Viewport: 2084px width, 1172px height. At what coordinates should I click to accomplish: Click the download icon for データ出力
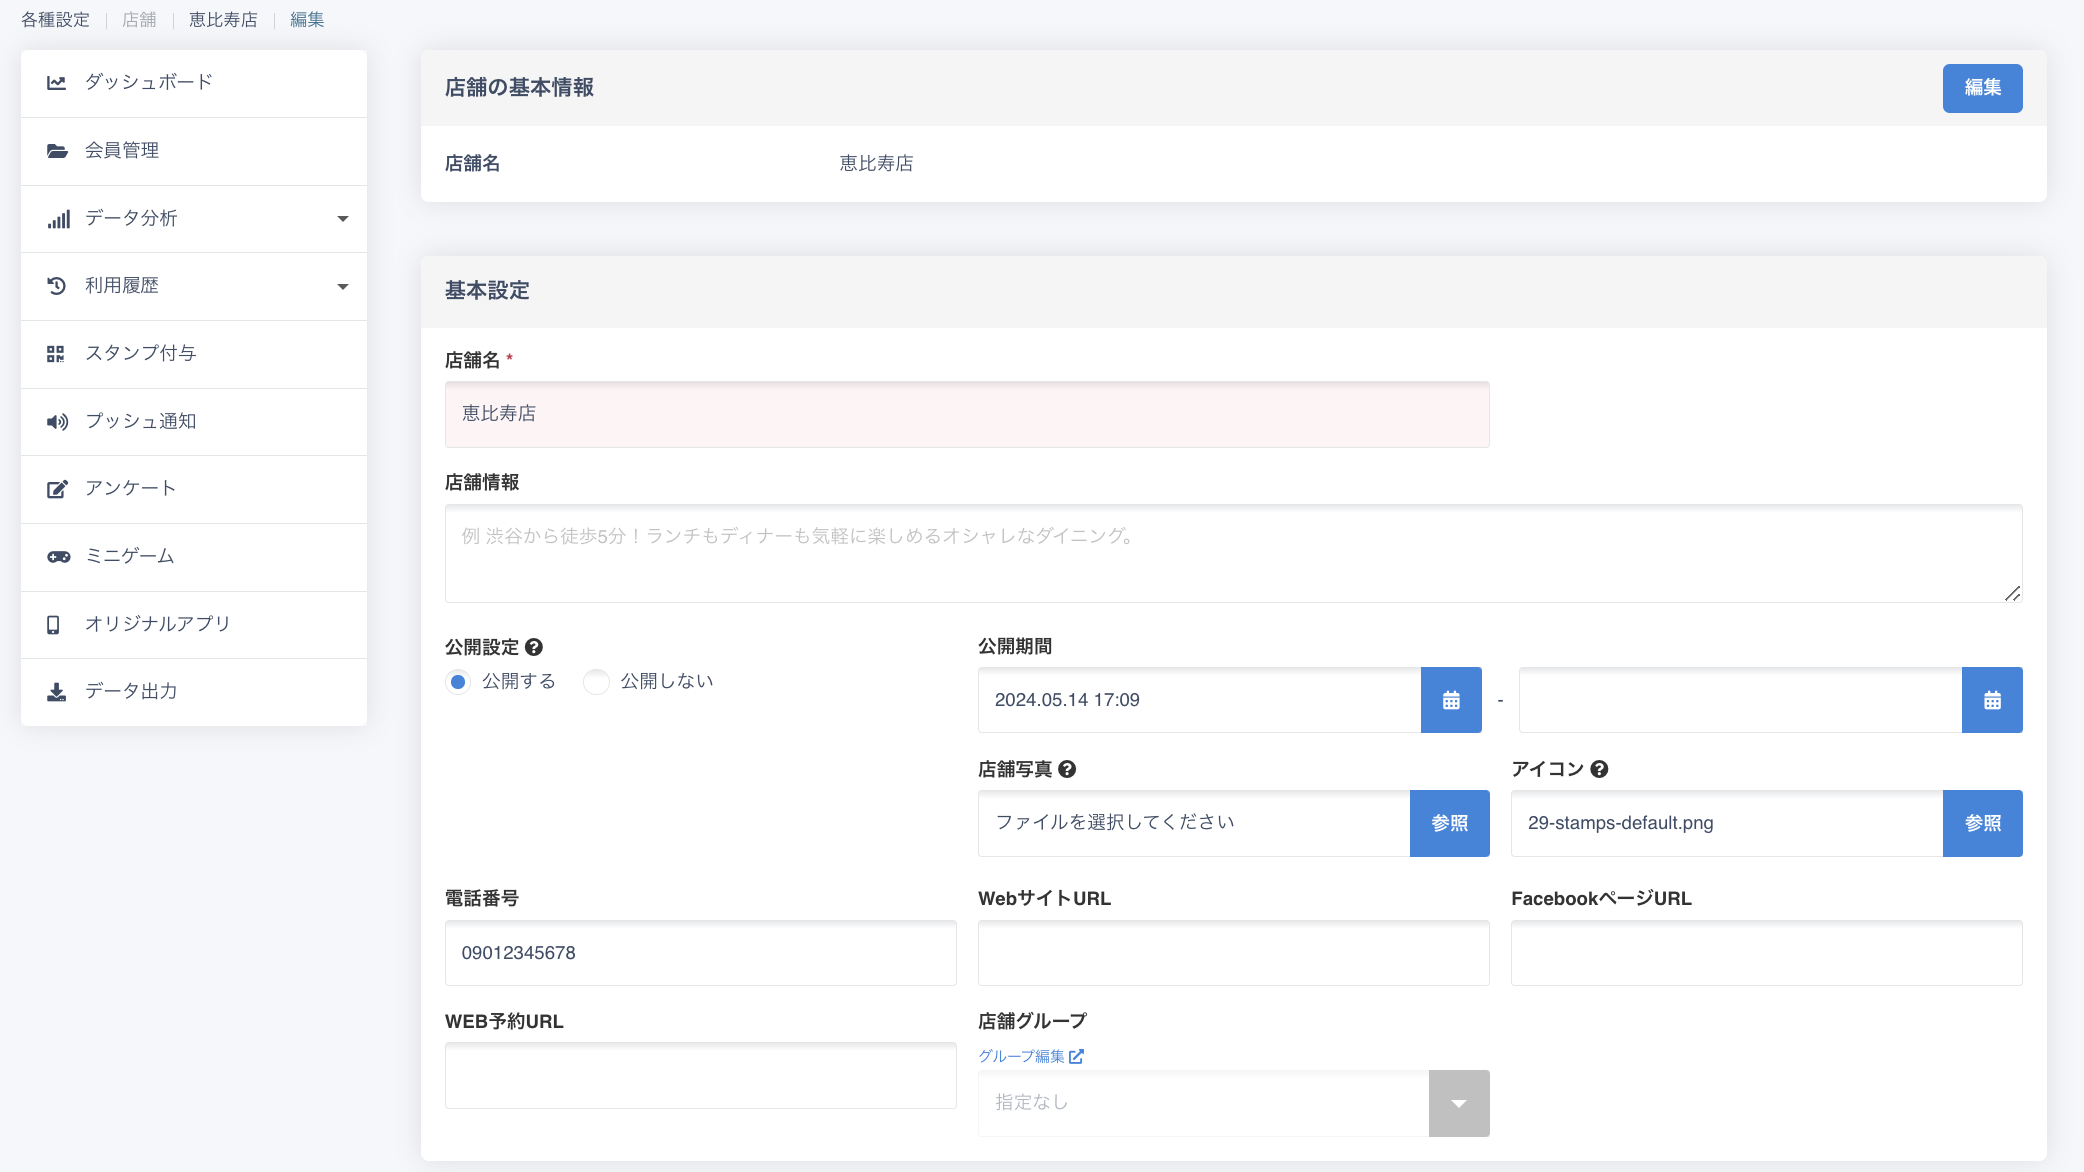pos(56,692)
